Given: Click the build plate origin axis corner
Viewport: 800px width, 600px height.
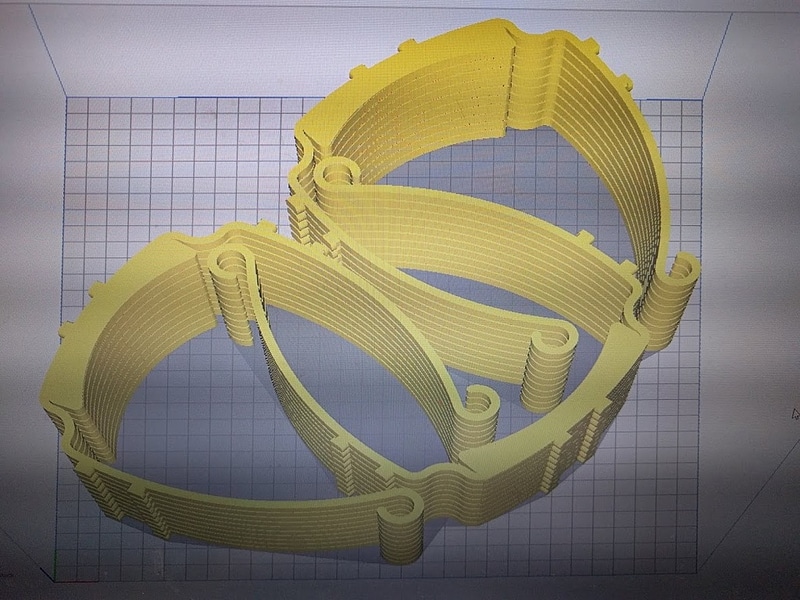Looking at the screenshot, I should pyautogui.click(x=53, y=578).
